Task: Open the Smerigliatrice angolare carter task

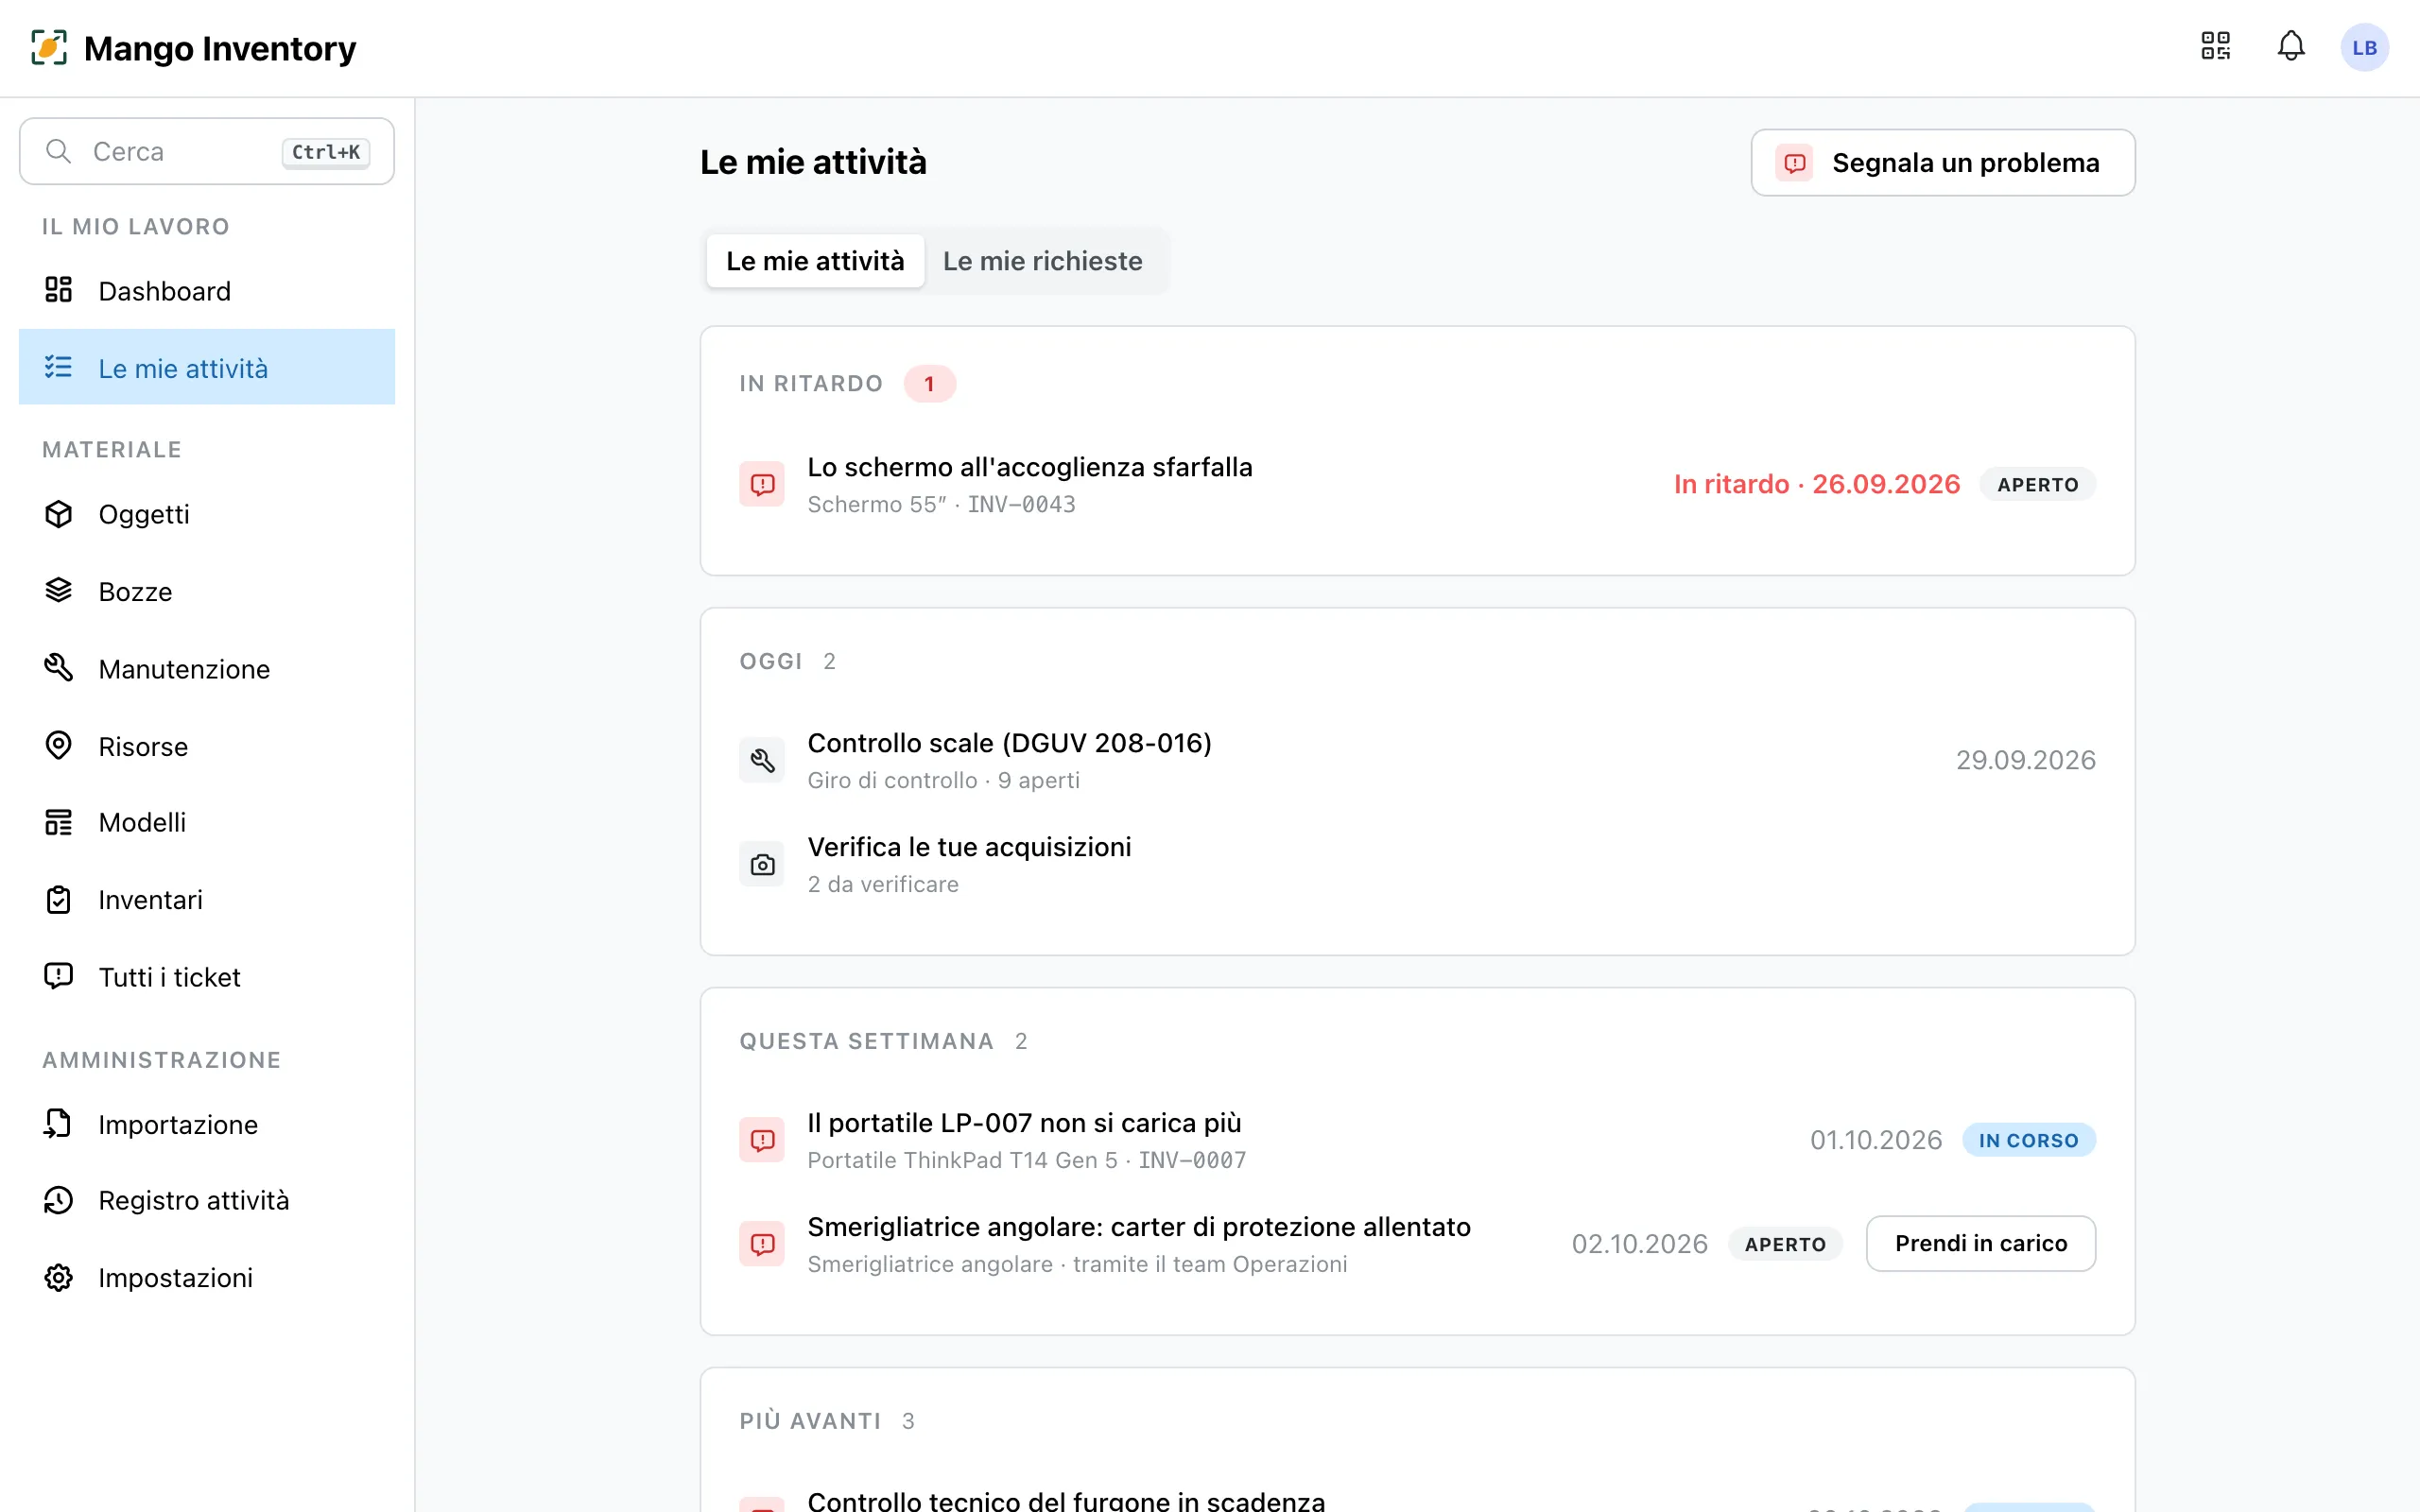Action: pyautogui.click(x=1417, y=1244)
